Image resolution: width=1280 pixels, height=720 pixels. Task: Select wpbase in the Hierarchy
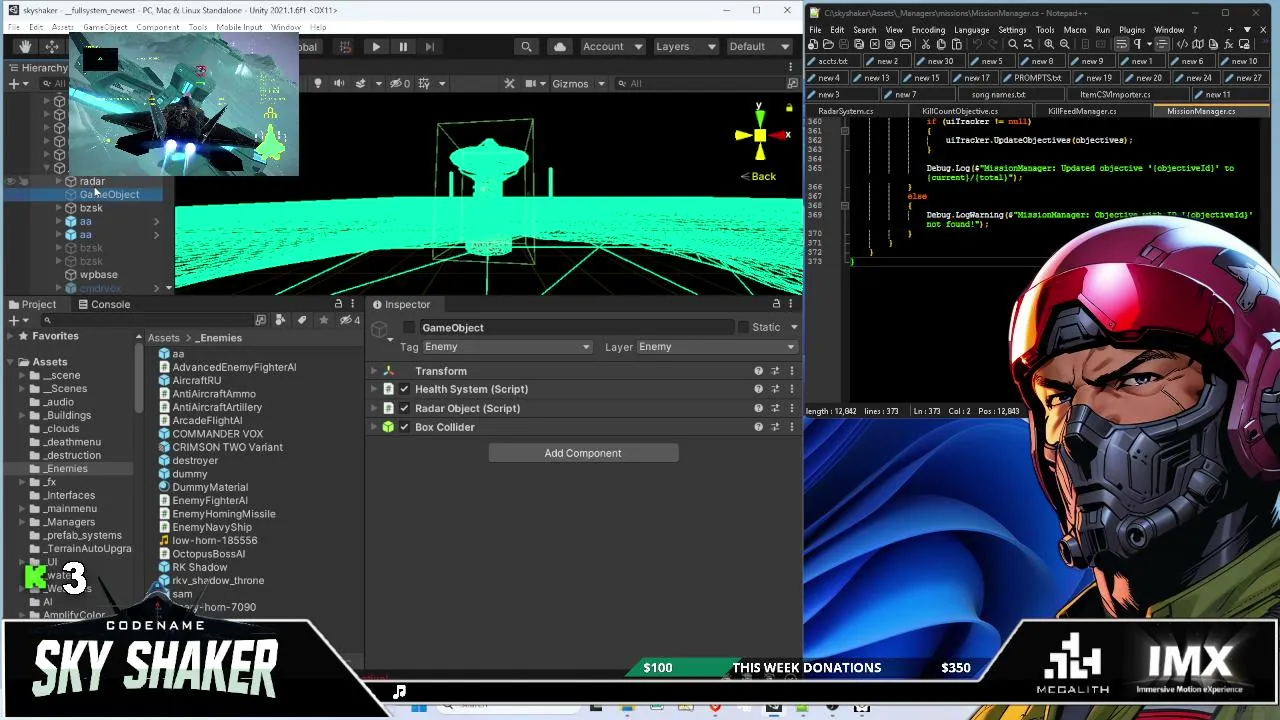pos(98,274)
